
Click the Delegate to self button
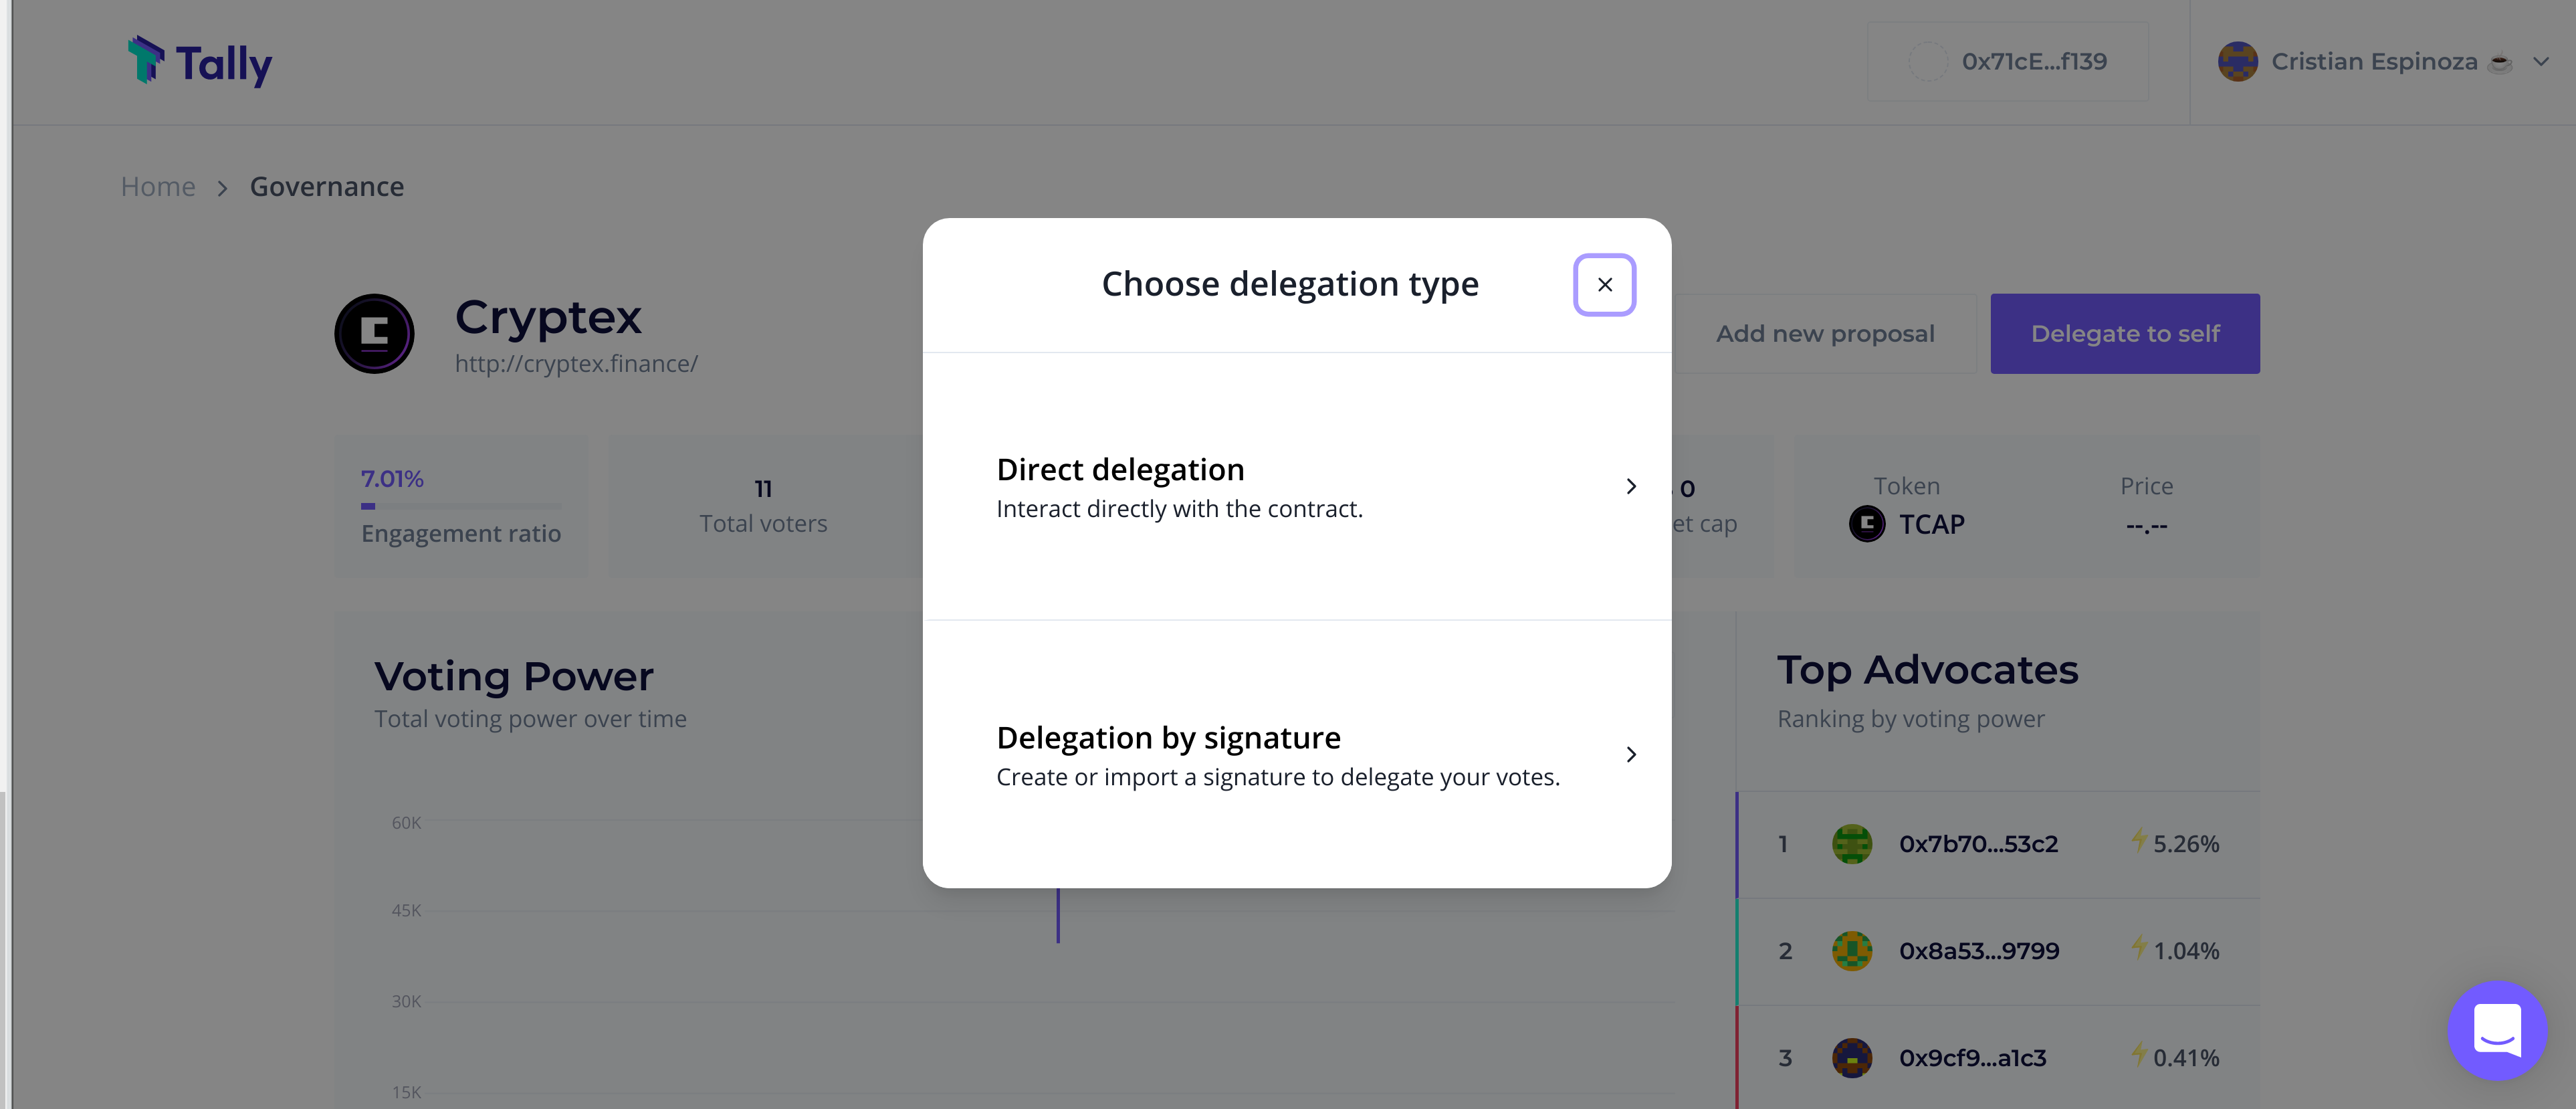pyautogui.click(x=2124, y=334)
